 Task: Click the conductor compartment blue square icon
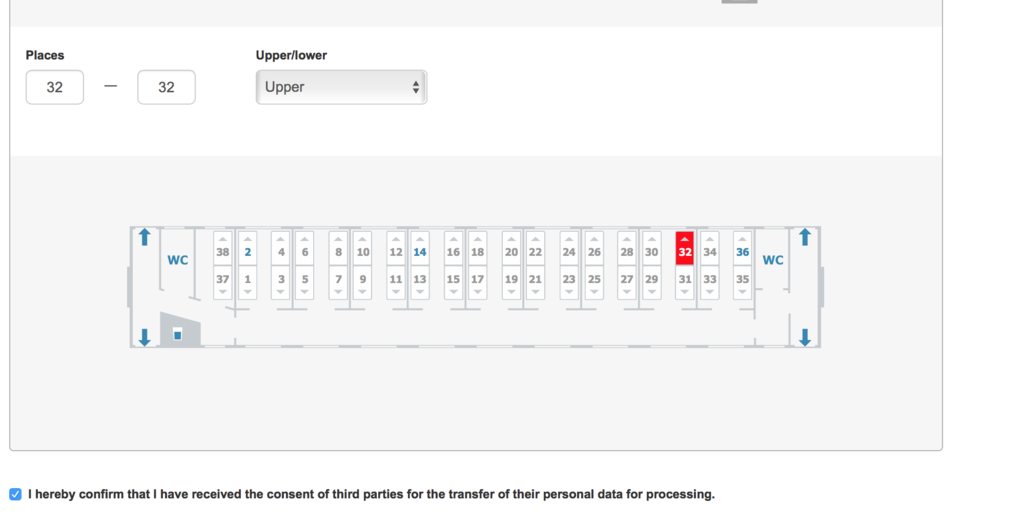(177, 335)
